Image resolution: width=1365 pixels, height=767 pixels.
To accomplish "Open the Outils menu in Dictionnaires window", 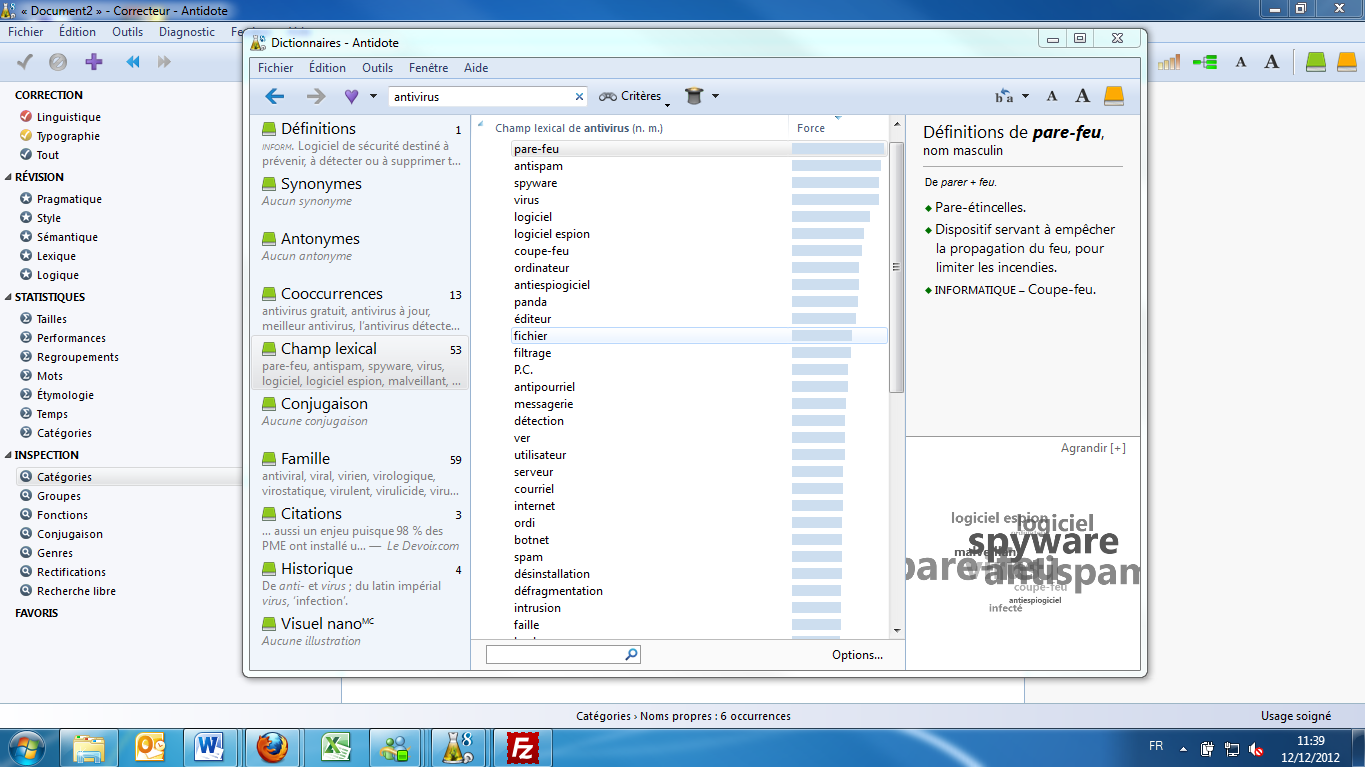I will point(377,68).
